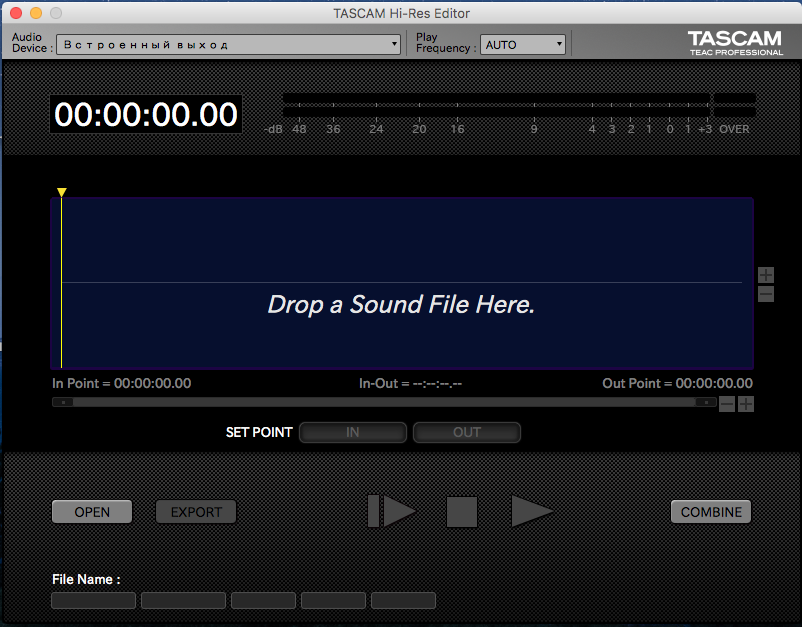This screenshot has width=802, height=627.
Task: Click the square stop button
Action: [462, 511]
